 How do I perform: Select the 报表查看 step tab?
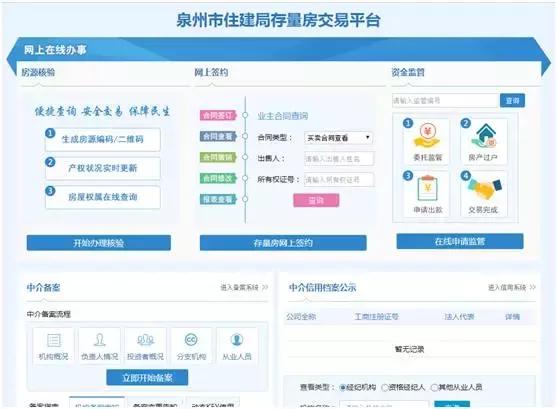click(218, 199)
